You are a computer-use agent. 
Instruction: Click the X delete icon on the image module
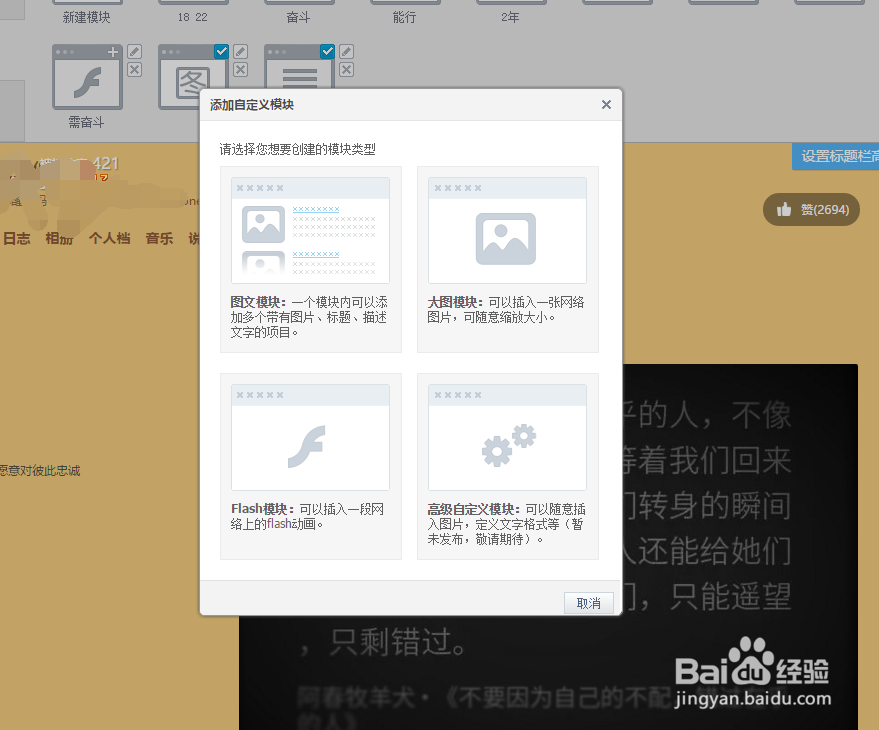[240, 68]
